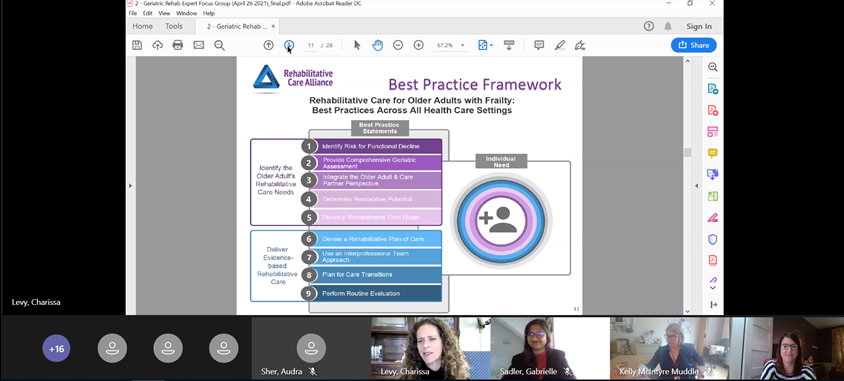844x381 pixels.
Task: Go to the previous page arrow
Action: [x=269, y=45]
